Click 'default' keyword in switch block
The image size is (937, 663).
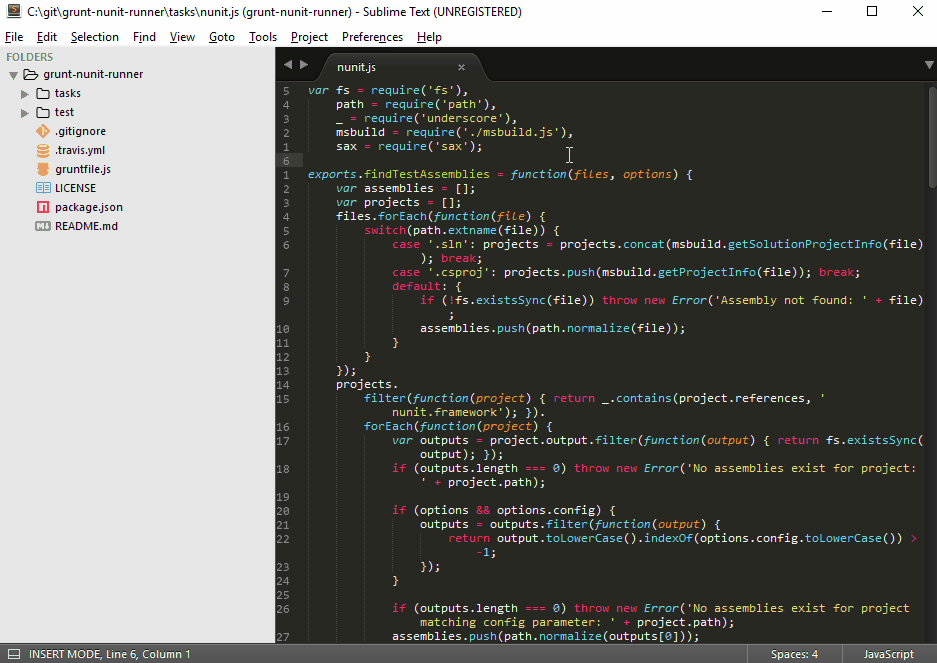coord(417,286)
